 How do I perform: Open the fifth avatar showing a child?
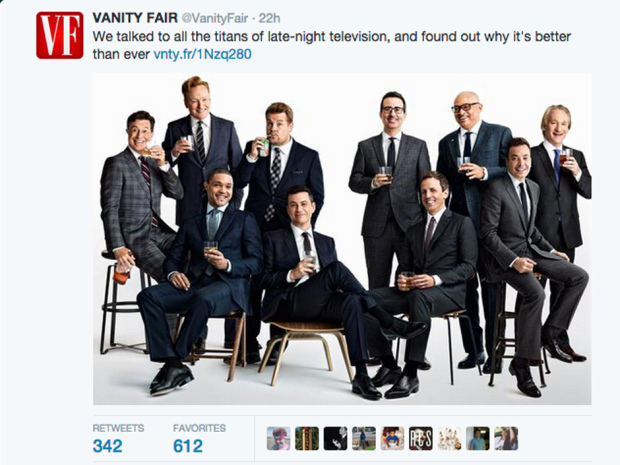(x=393, y=438)
